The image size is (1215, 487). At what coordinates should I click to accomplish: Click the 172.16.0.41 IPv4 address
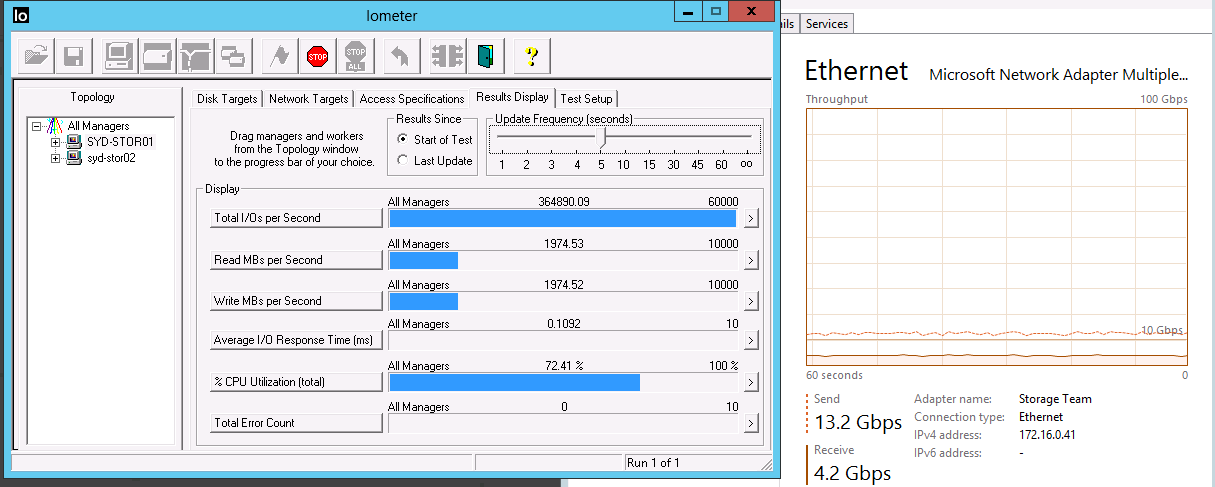[x=1047, y=435]
